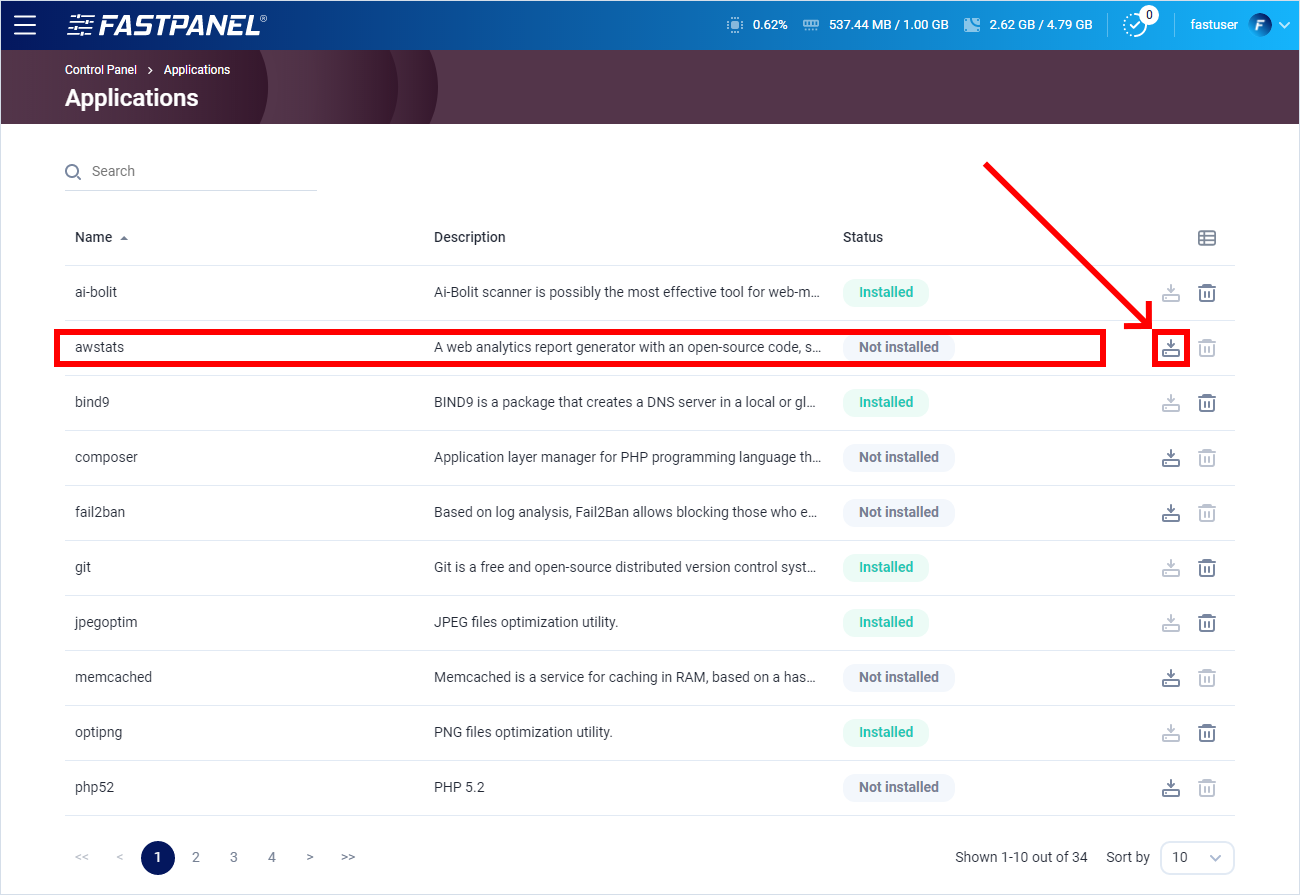Check the CPU usage indicator icon
The width and height of the screenshot is (1300, 895).
(735, 25)
